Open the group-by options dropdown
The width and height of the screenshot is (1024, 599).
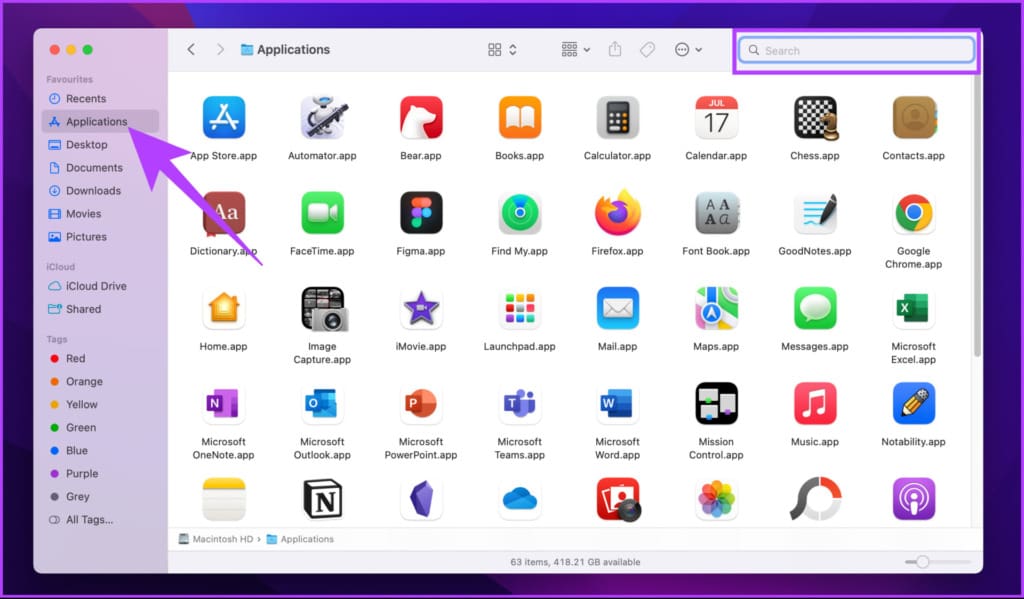click(575, 50)
